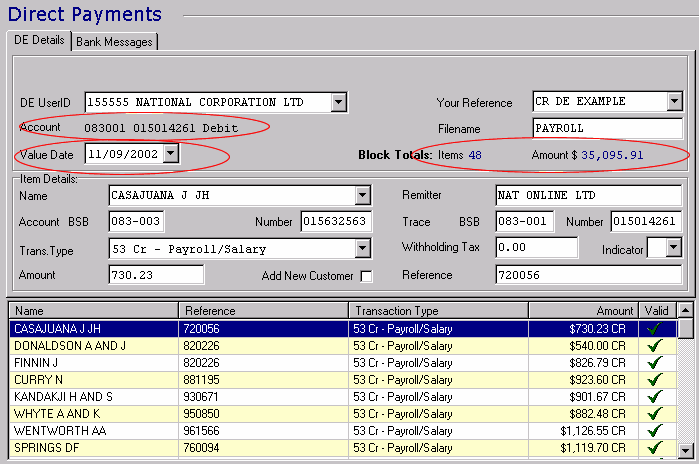
Task: Select the FINNIN J row
Action: point(343,363)
